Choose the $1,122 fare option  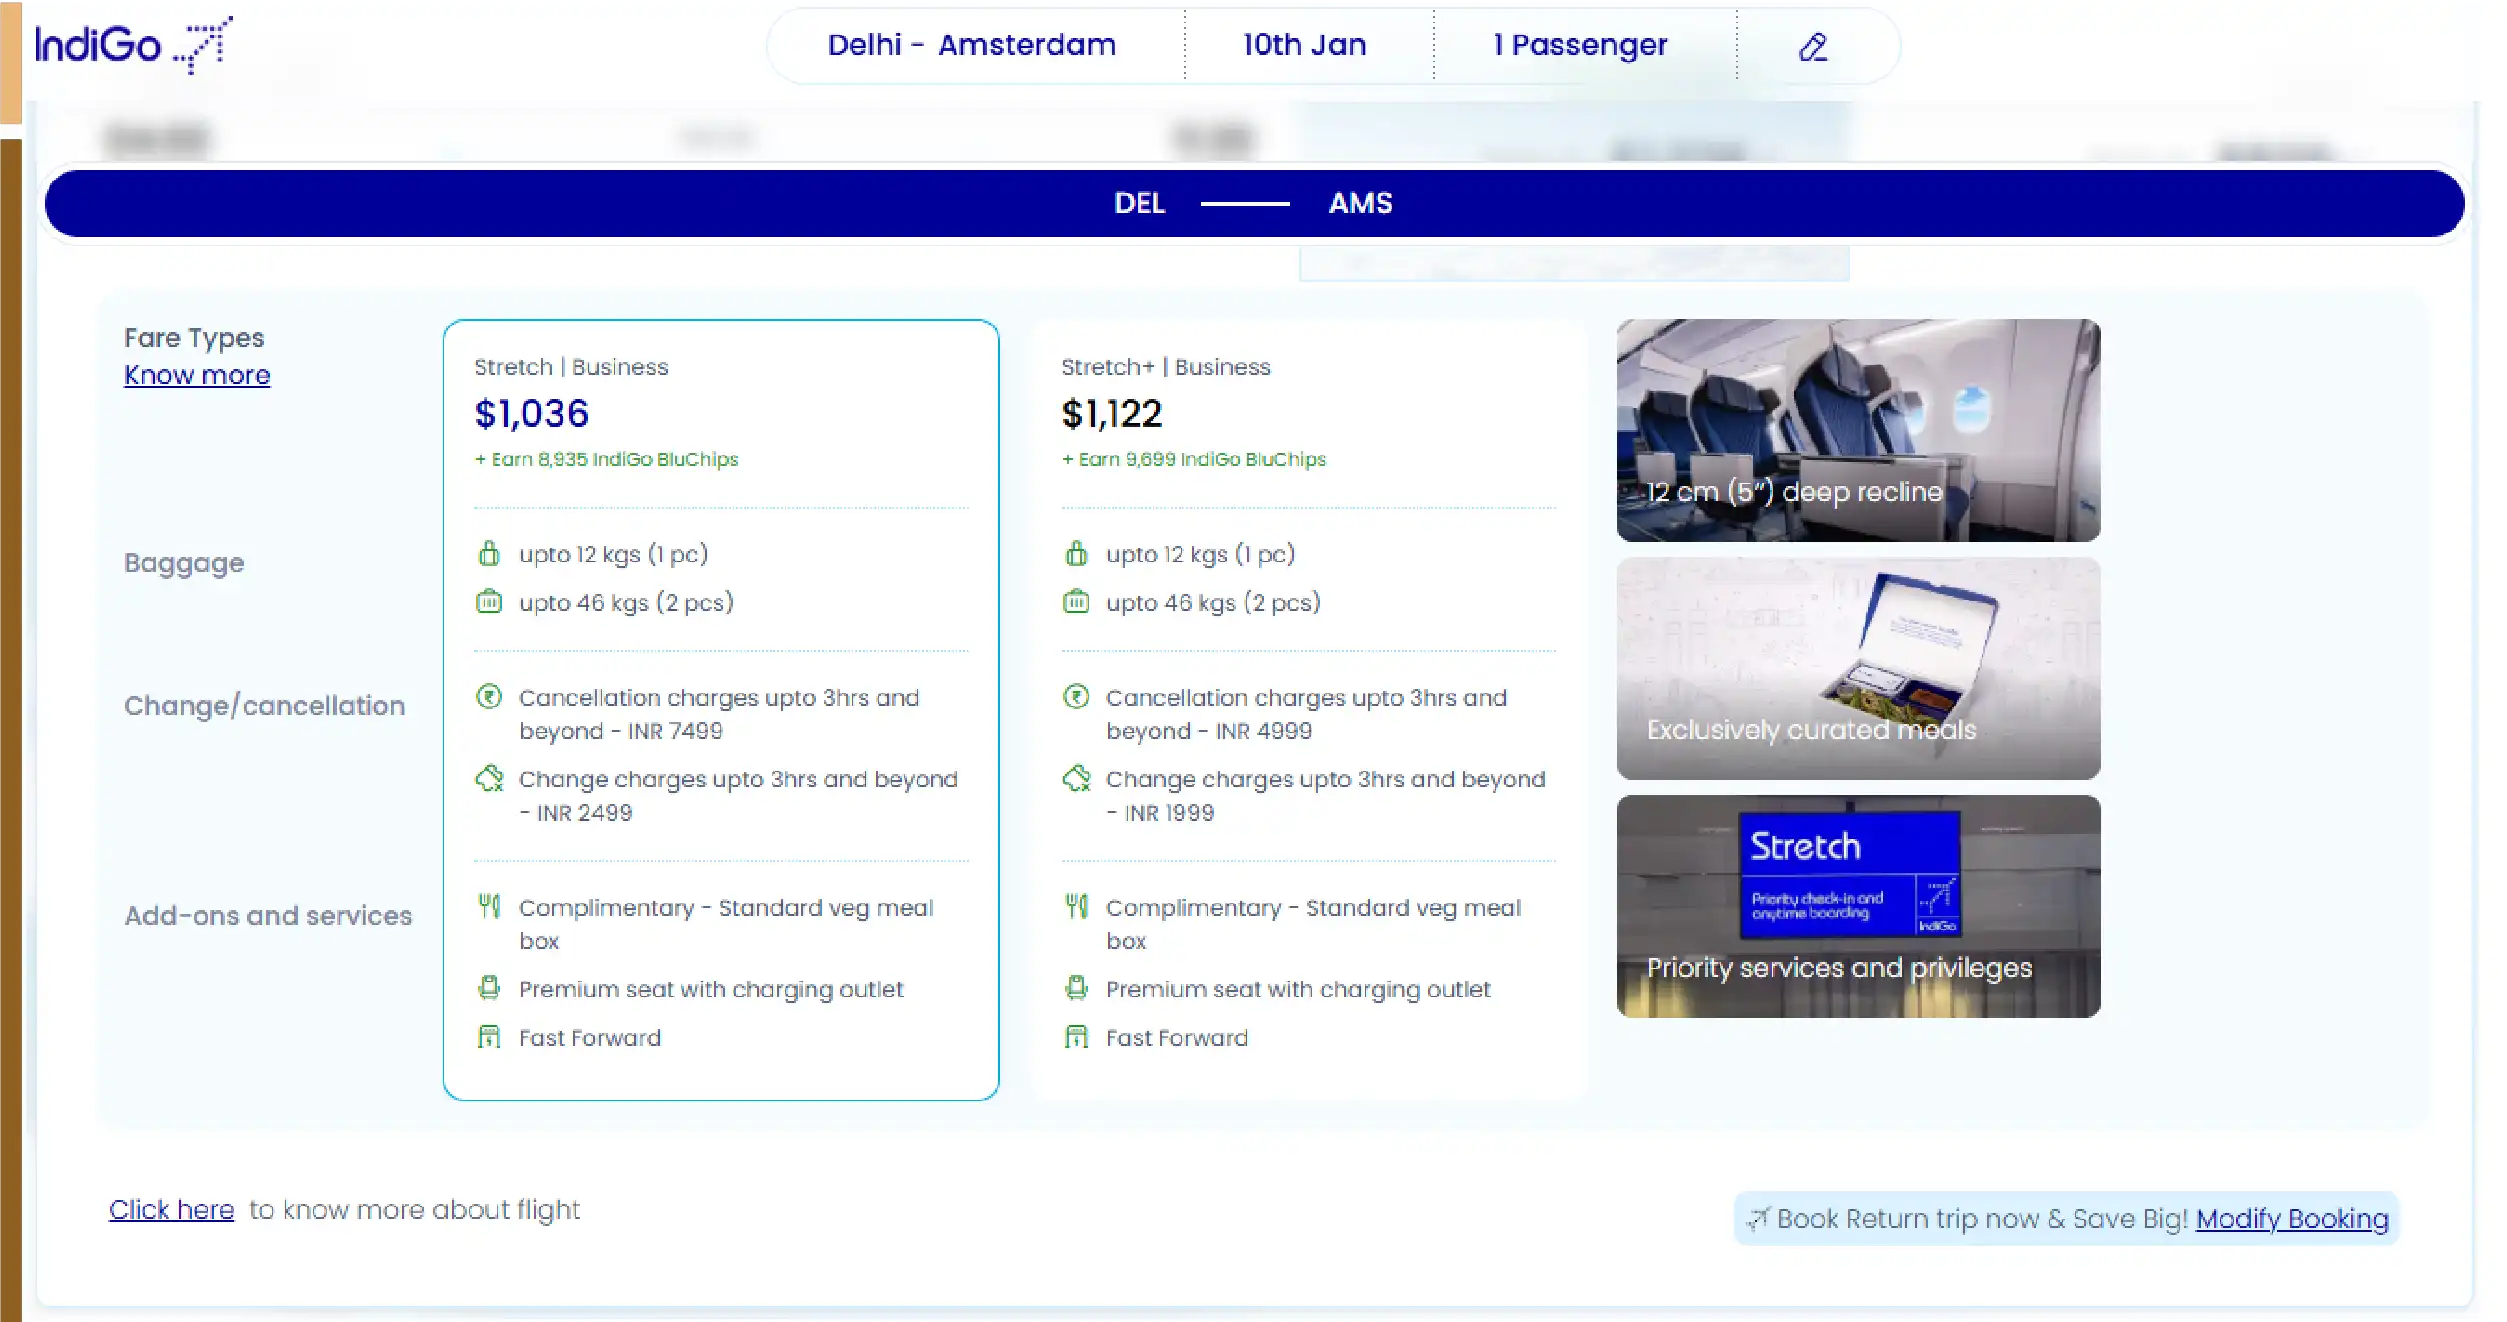point(1111,413)
